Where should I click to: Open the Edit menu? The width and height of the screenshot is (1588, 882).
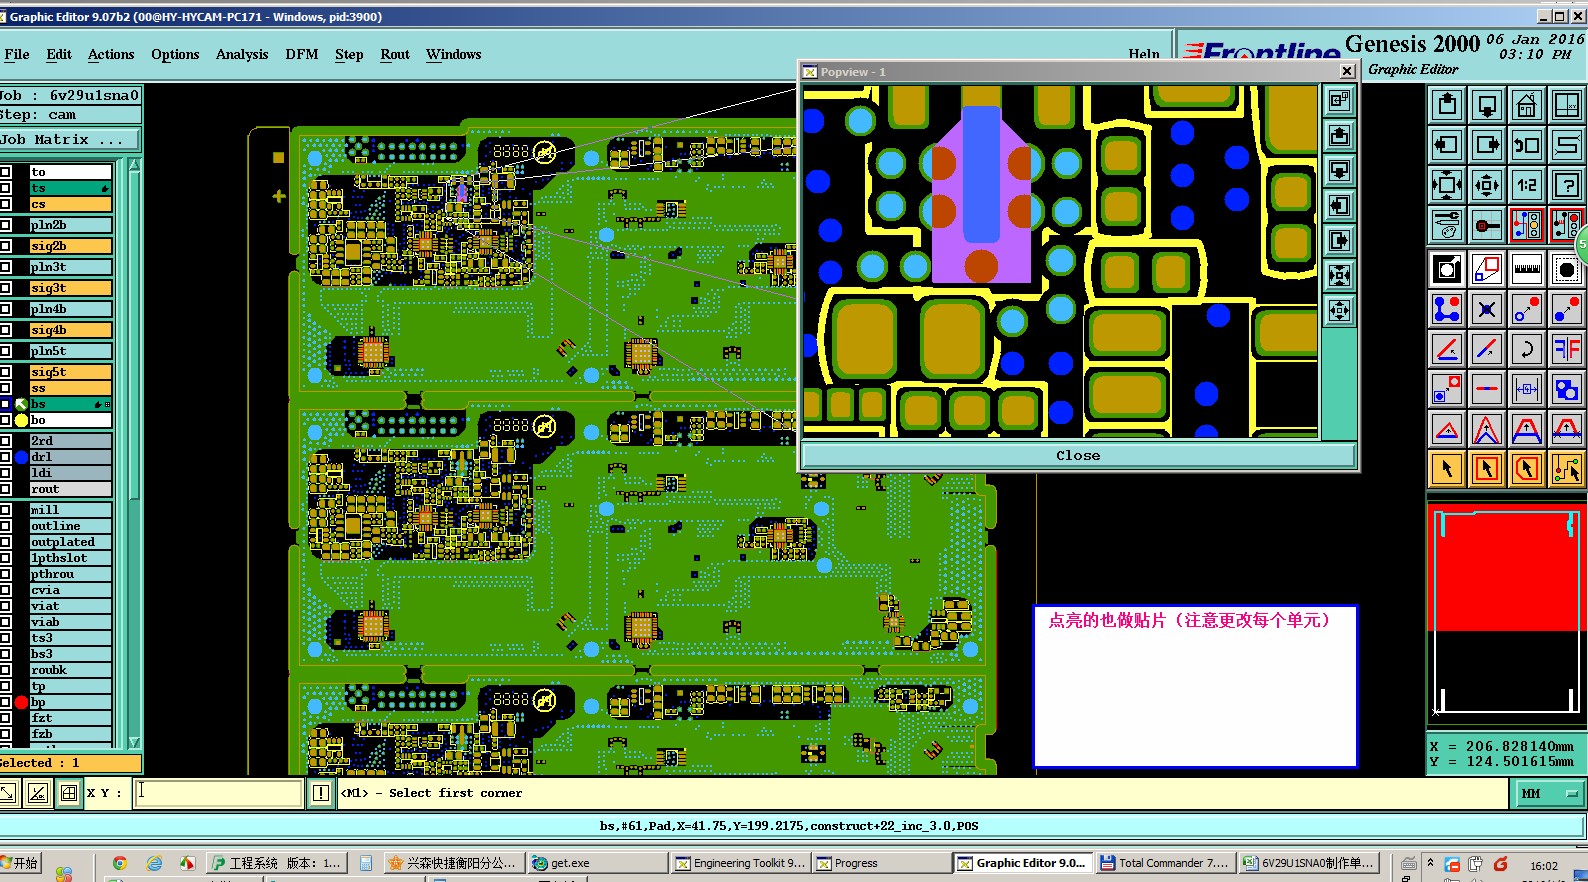[59, 54]
